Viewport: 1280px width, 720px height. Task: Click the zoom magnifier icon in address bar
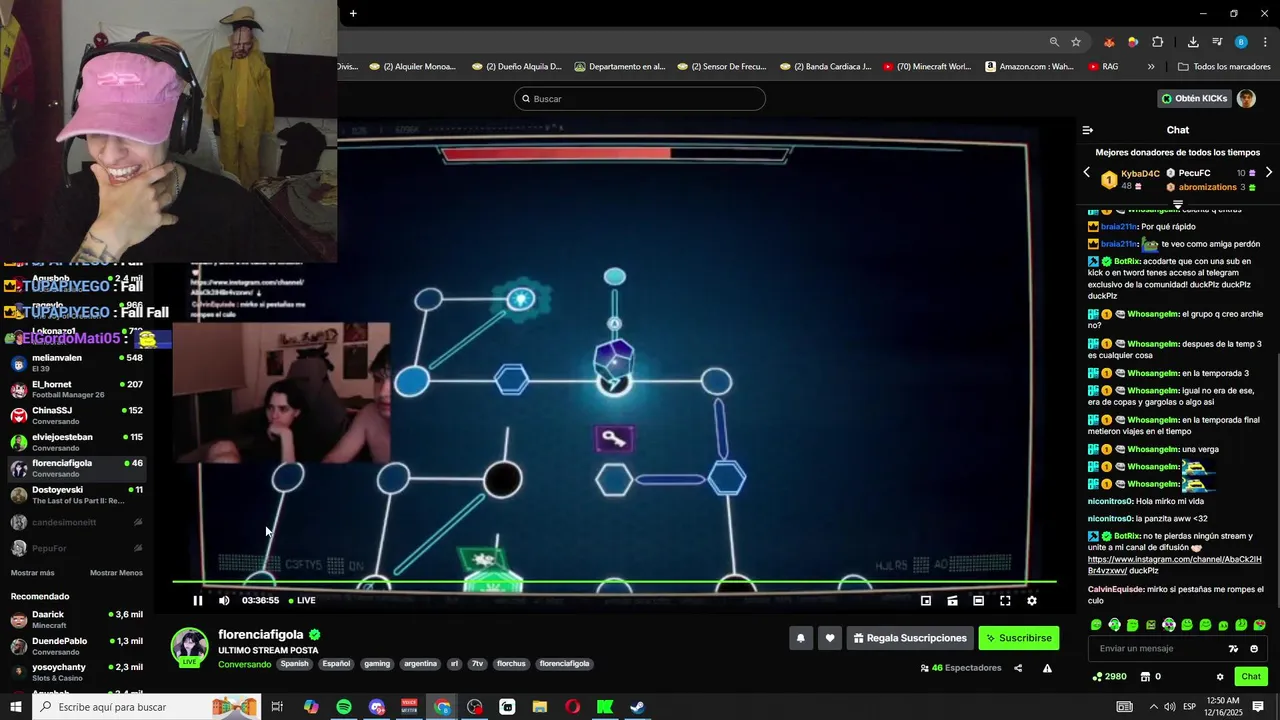(x=1054, y=42)
